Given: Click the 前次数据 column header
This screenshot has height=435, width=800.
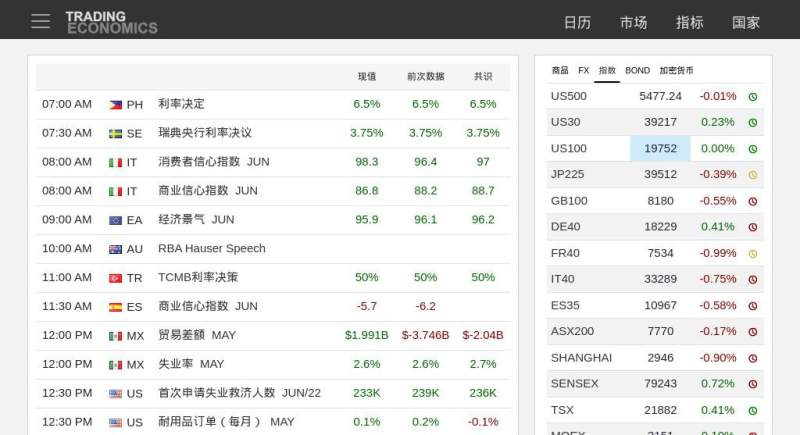Looking at the screenshot, I should click(426, 76).
